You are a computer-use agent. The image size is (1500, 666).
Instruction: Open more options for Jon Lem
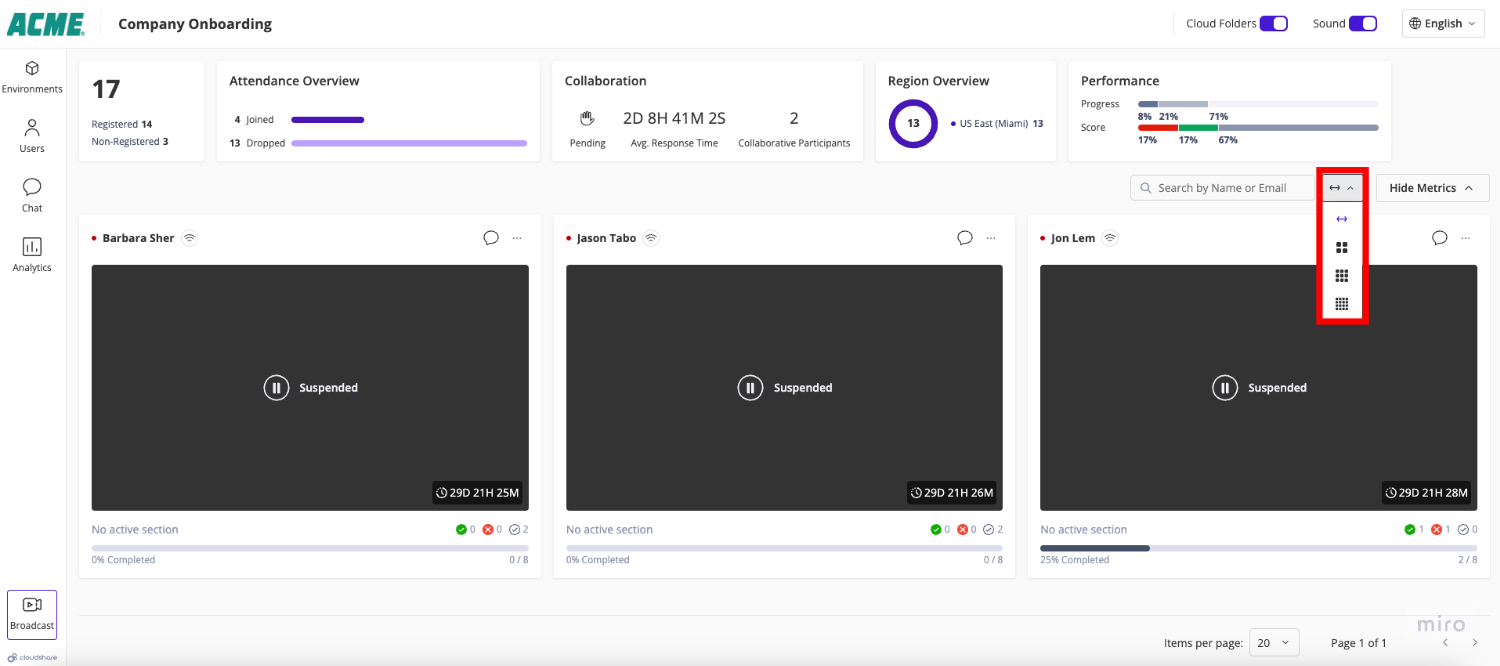tap(1466, 238)
